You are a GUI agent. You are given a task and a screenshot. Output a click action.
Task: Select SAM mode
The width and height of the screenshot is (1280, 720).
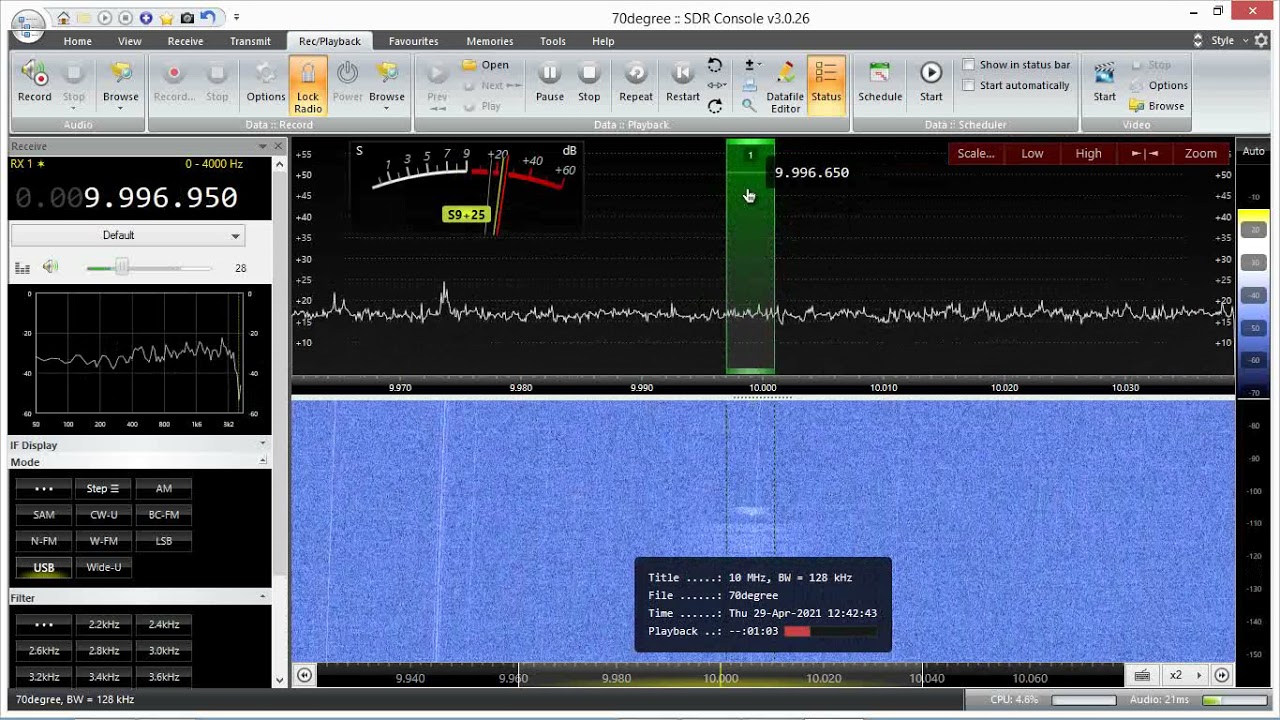pyautogui.click(x=44, y=515)
